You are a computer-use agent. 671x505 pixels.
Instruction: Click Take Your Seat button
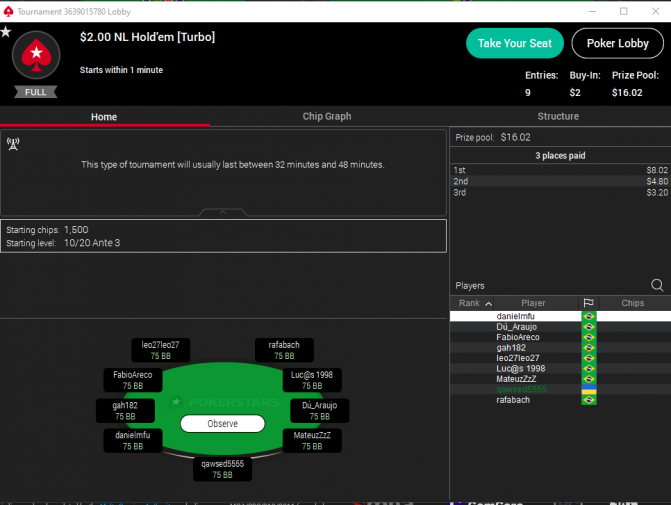(515, 43)
